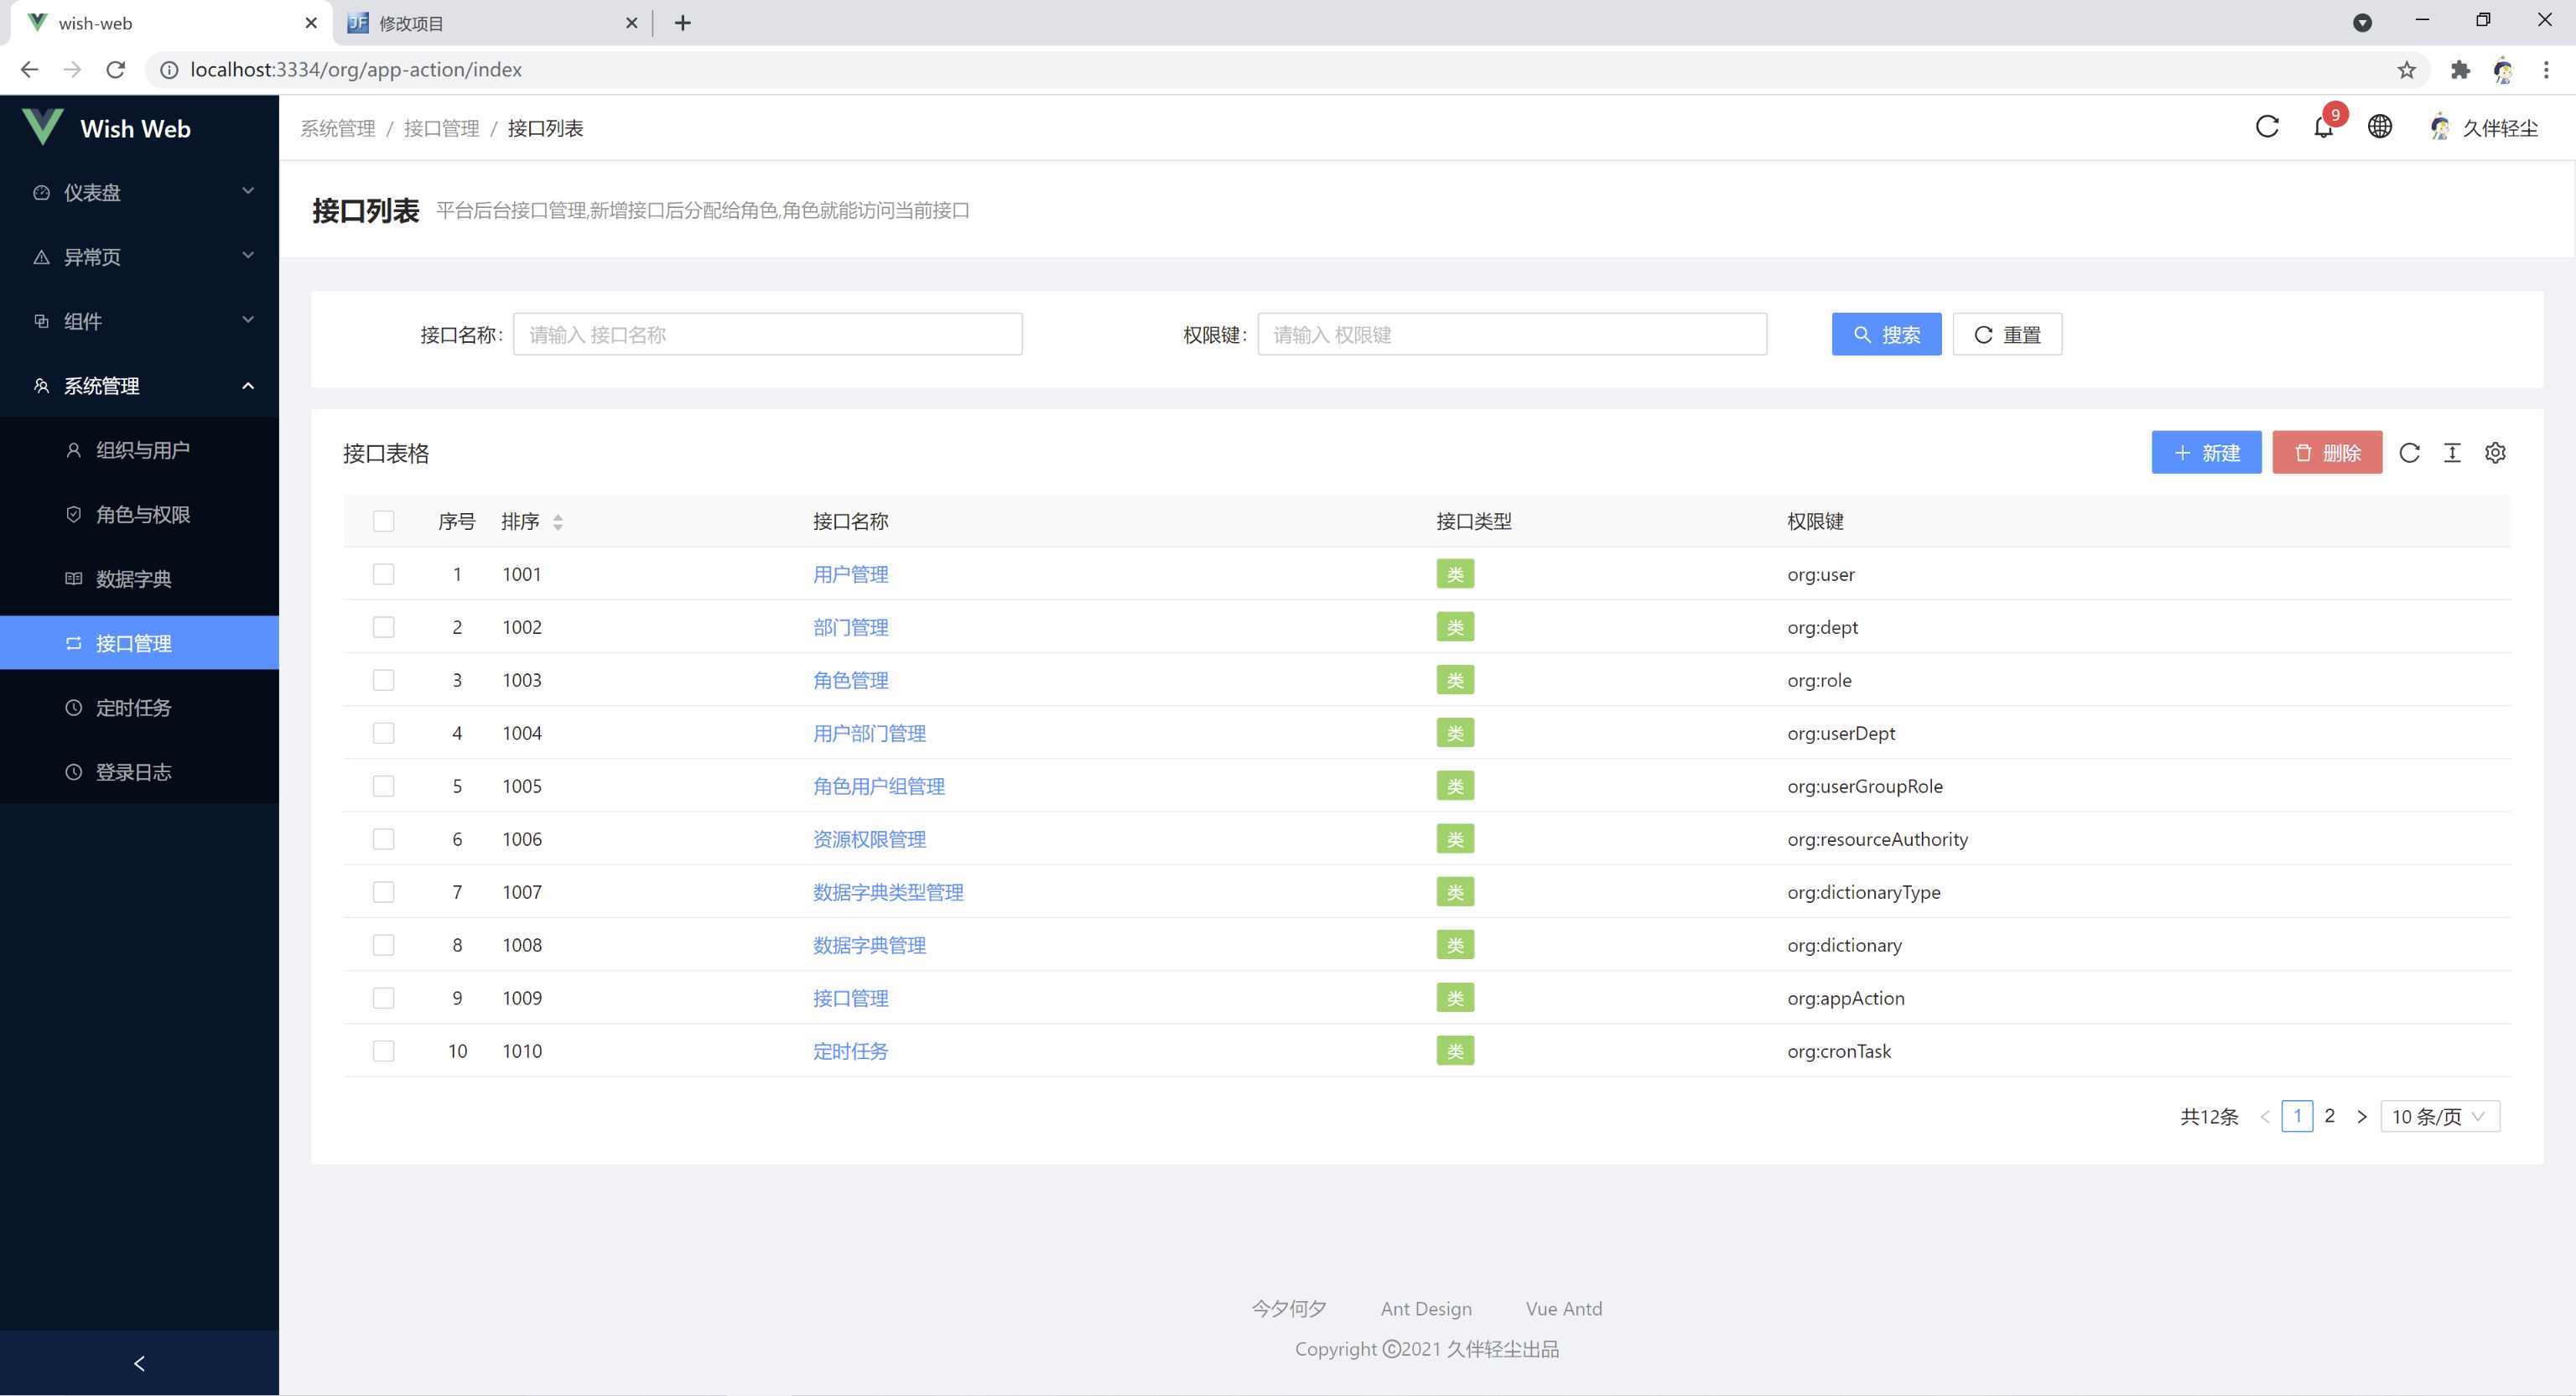Open the Vue Antd footer link
The height and width of the screenshot is (1396, 2576).
pyautogui.click(x=1564, y=1308)
